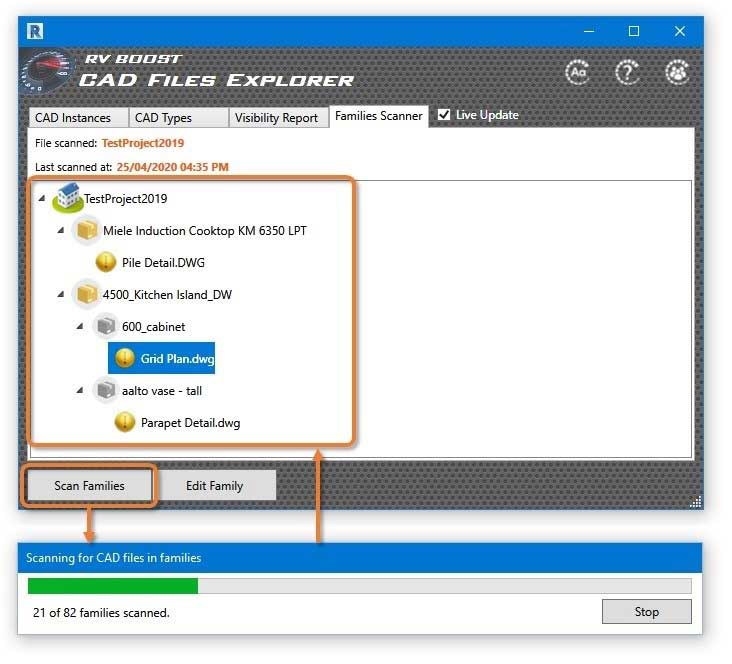Screen dimensions: 732x664
Task: Click the Edit Family button
Action: [214, 486]
